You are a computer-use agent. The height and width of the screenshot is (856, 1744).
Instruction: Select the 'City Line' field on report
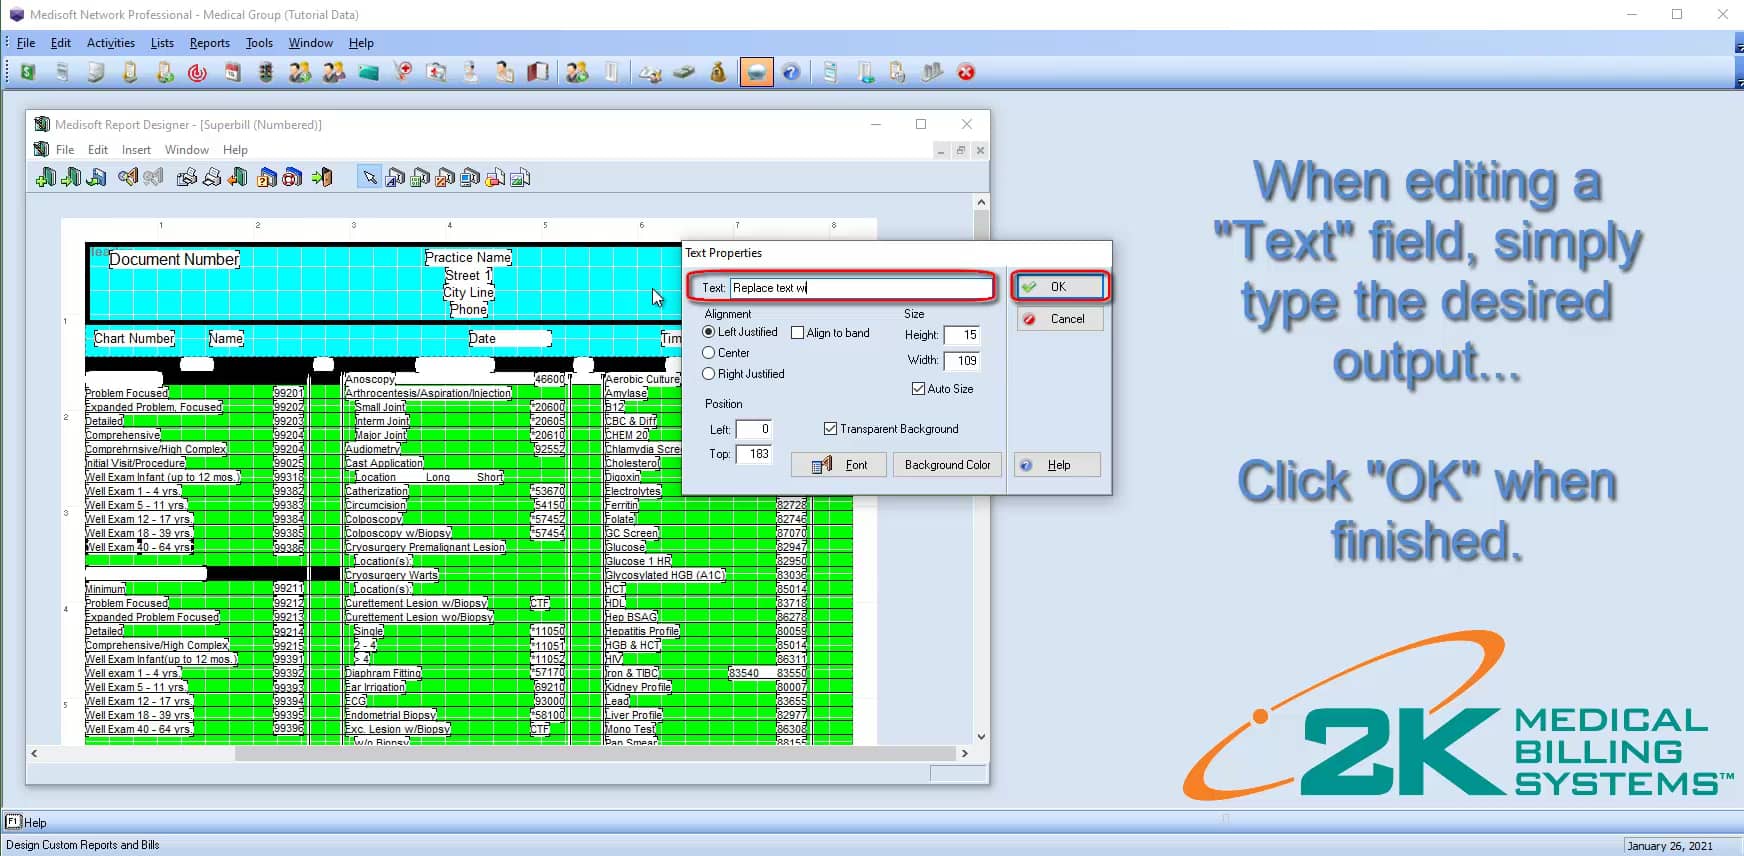click(x=469, y=292)
